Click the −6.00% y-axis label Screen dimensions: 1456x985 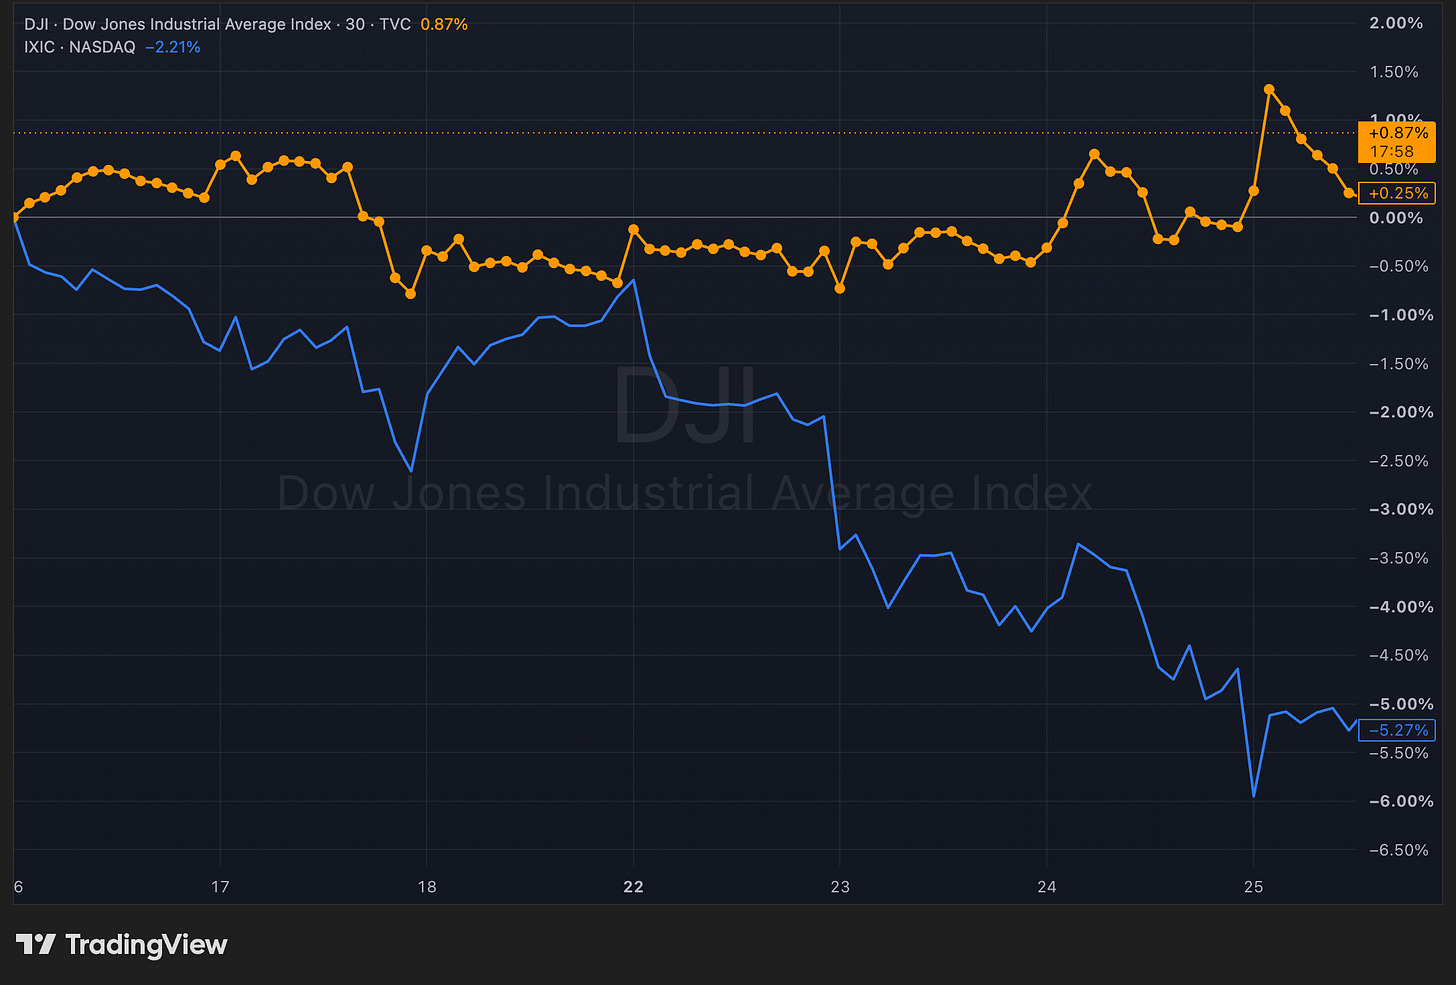click(x=1399, y=801)
